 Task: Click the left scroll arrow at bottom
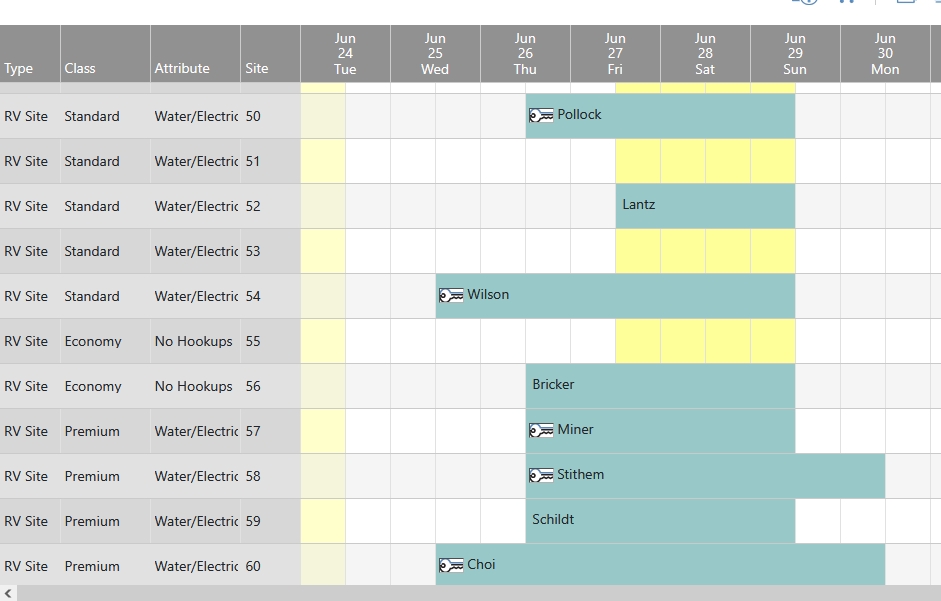point(8,593)
